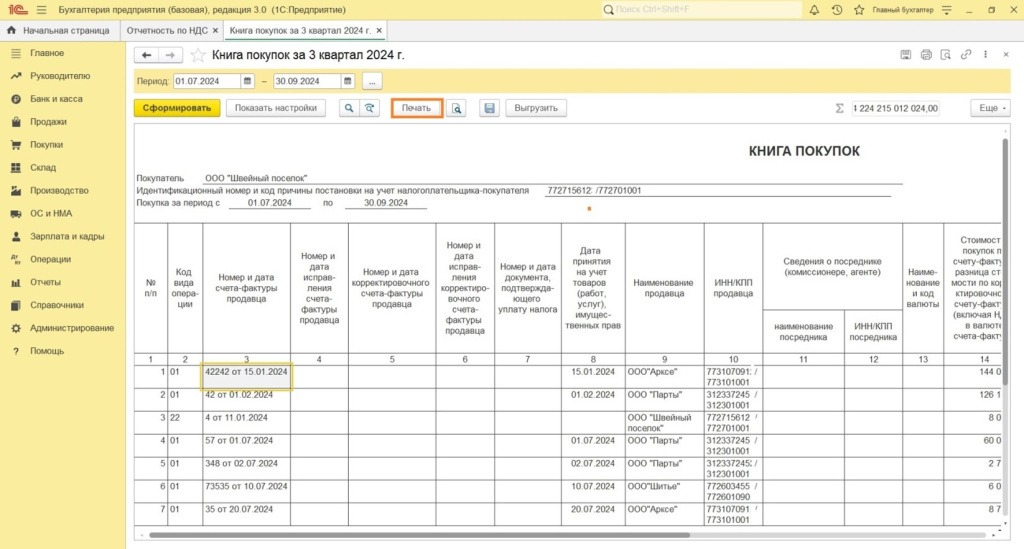Click the Сформировать button
Viewport: 1024px width, 549px height.
coord(177,108)
